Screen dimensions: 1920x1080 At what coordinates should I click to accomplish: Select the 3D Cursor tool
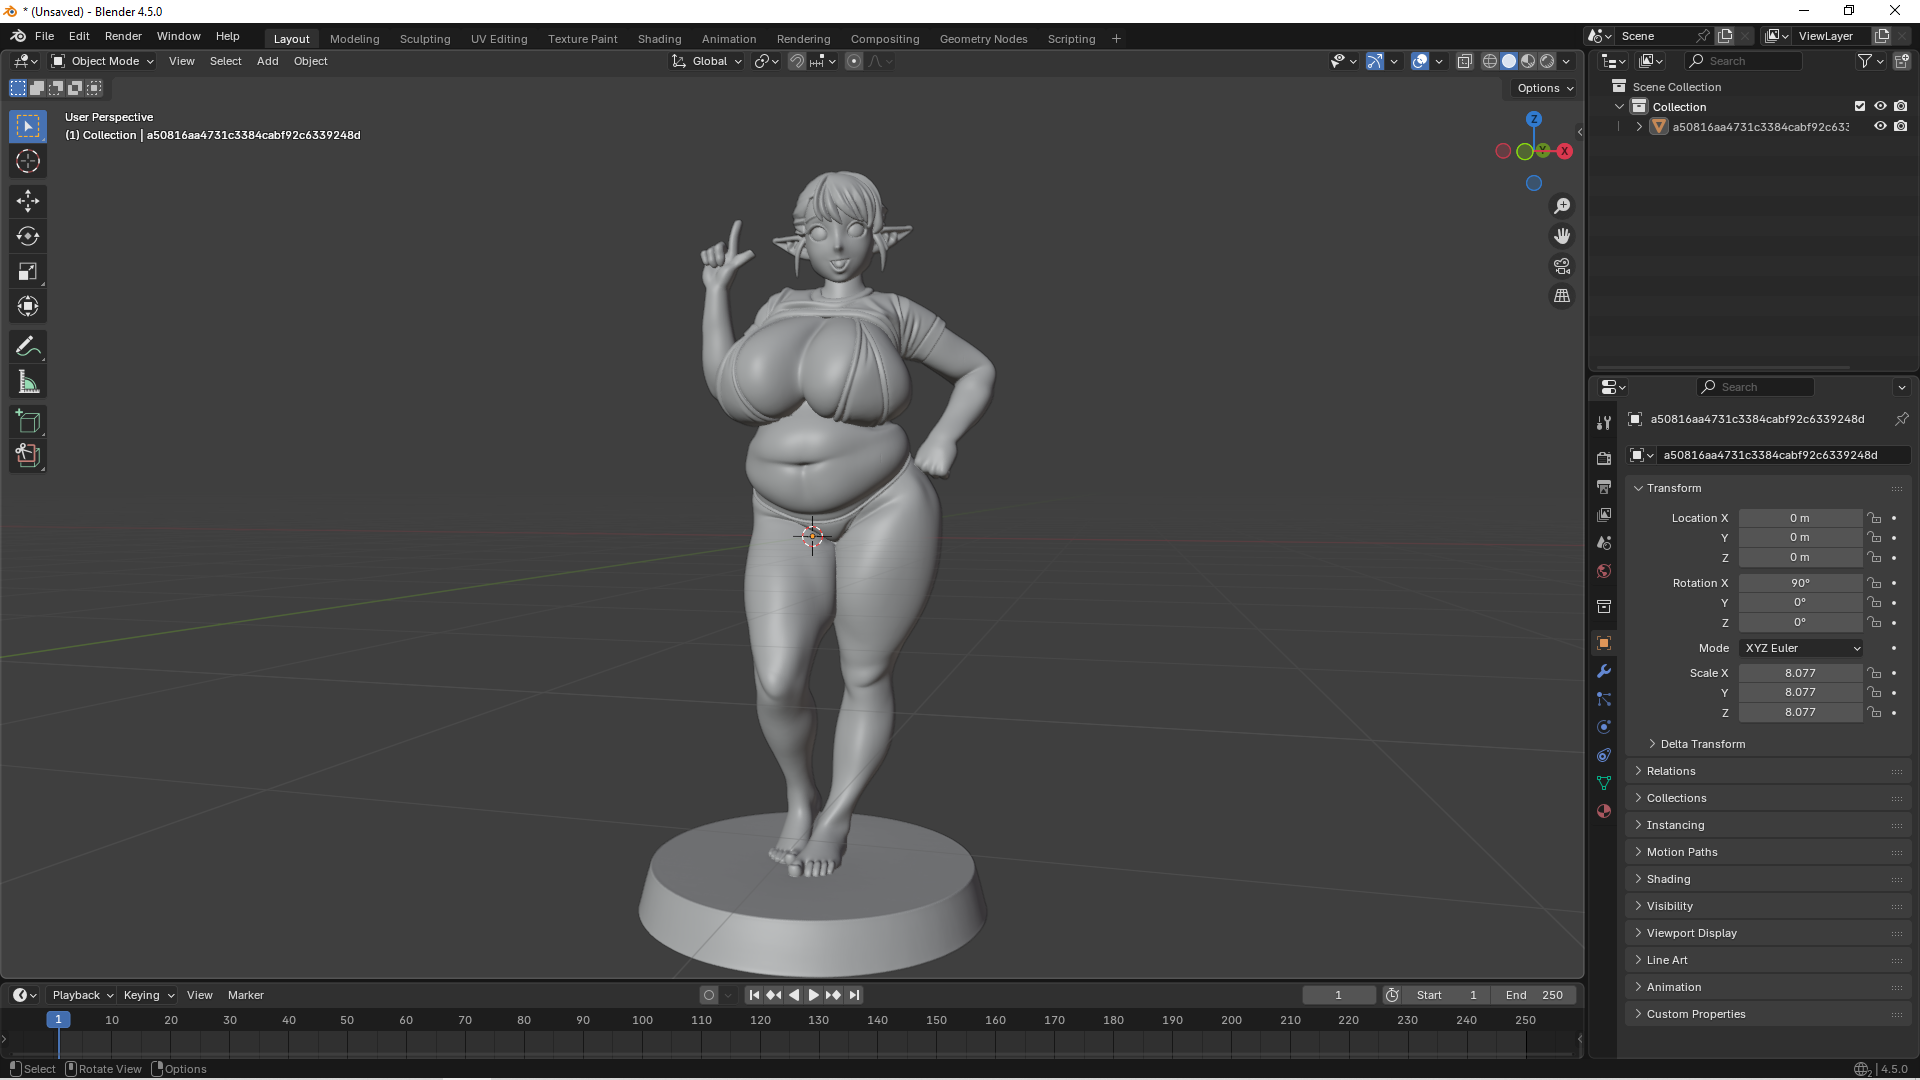28,161
